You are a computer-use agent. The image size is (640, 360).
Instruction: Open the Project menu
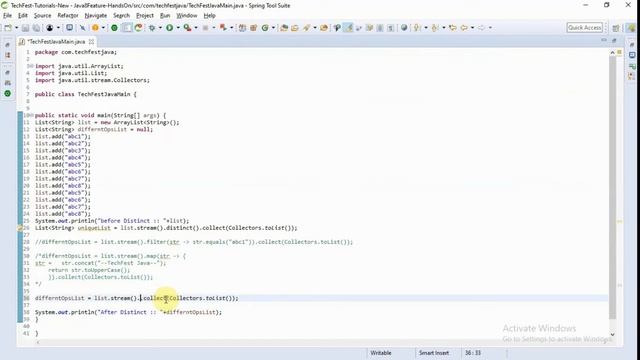(x=145, y=16)
